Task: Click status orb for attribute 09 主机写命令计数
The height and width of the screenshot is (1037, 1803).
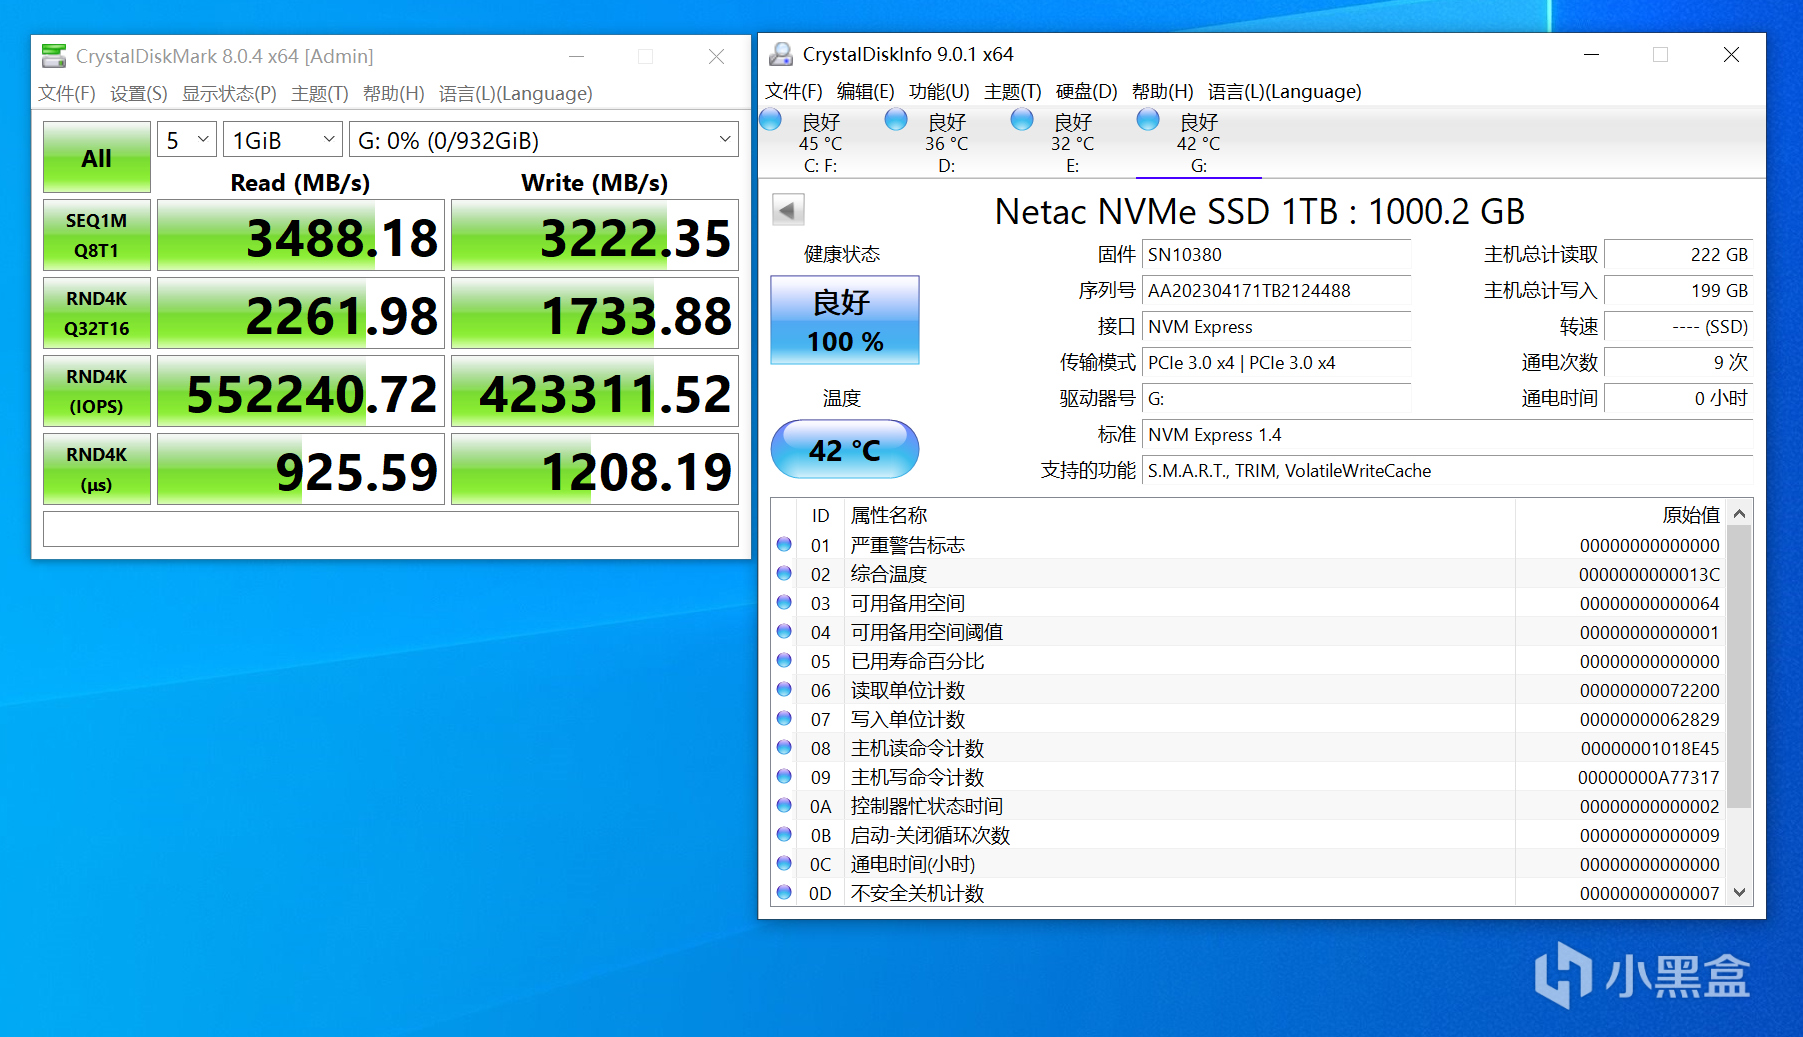Action: pyautogui.click(x=785, y=777)
